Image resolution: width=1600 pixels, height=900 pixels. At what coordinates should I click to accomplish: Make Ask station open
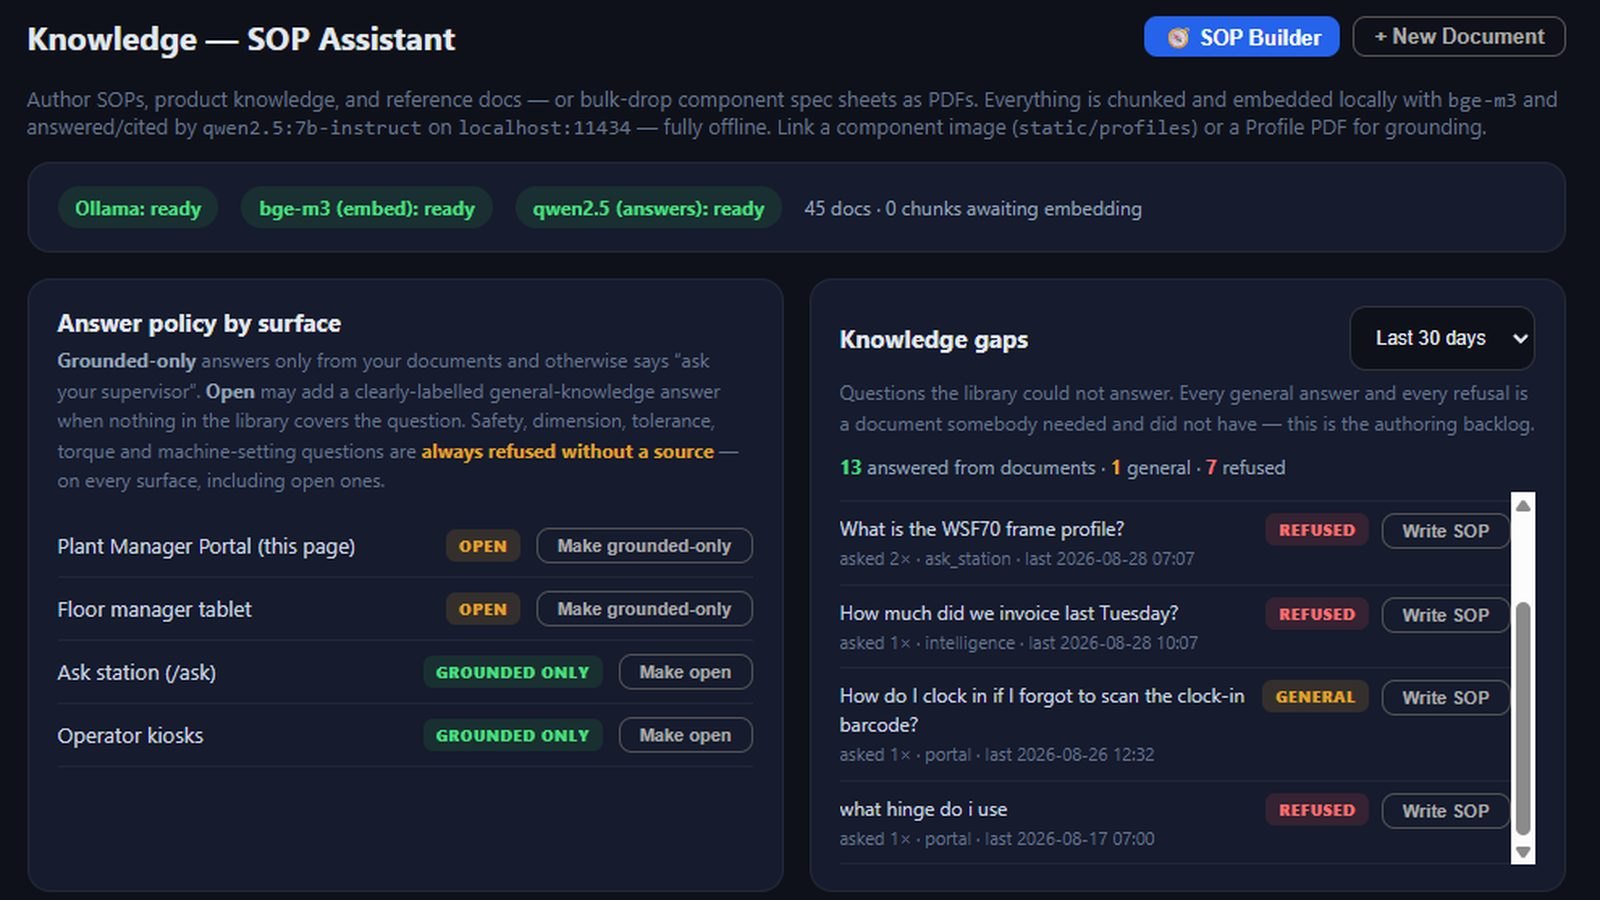(685, 672)
